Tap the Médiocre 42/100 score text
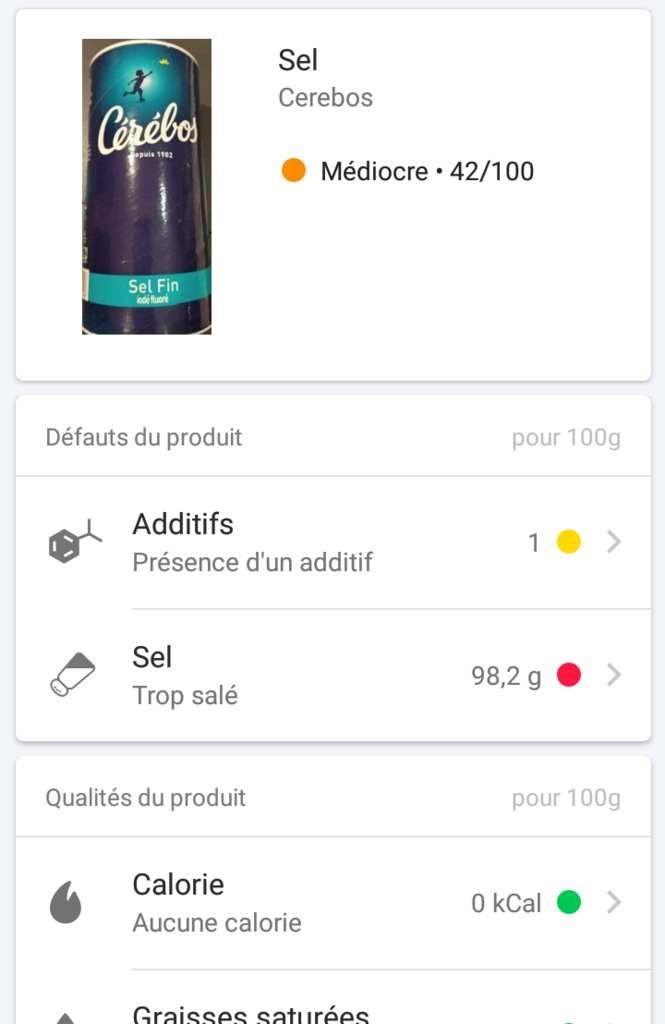665x1024 pixels. [427, 171]
